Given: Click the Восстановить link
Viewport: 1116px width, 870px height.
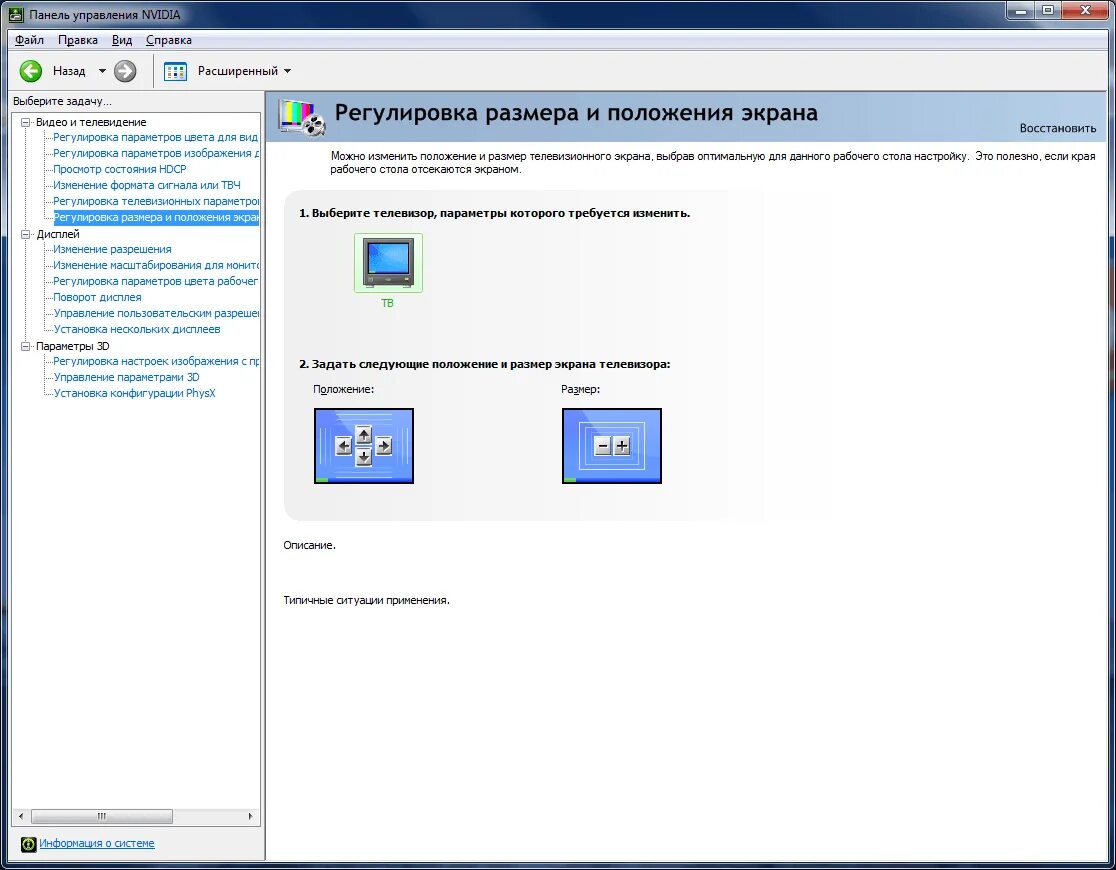Looking at the screenshot, I should pos(1058,128).
